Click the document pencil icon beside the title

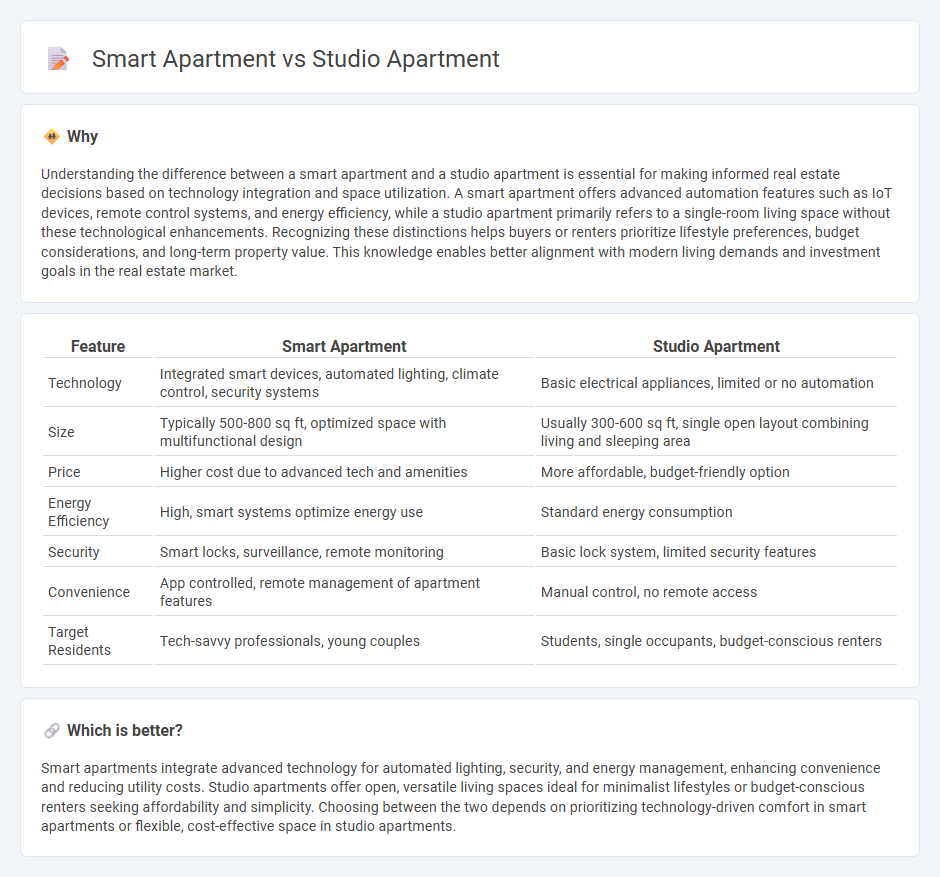pyautogui.click(x=58, y=59)
